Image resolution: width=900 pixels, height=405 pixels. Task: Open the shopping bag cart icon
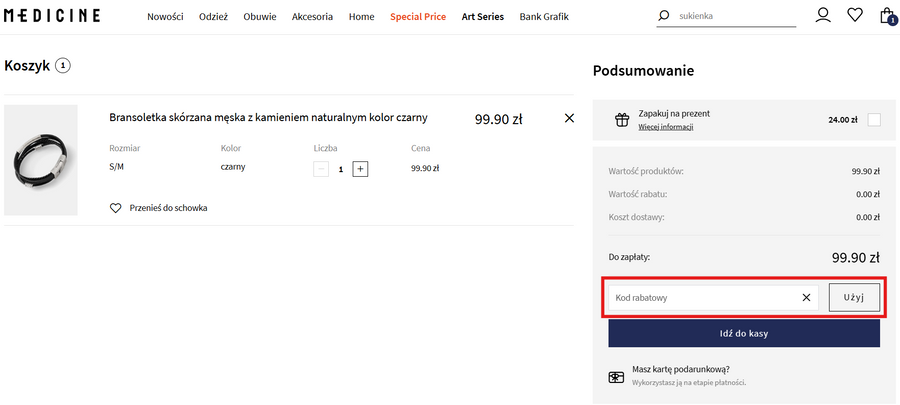[886, 15]
